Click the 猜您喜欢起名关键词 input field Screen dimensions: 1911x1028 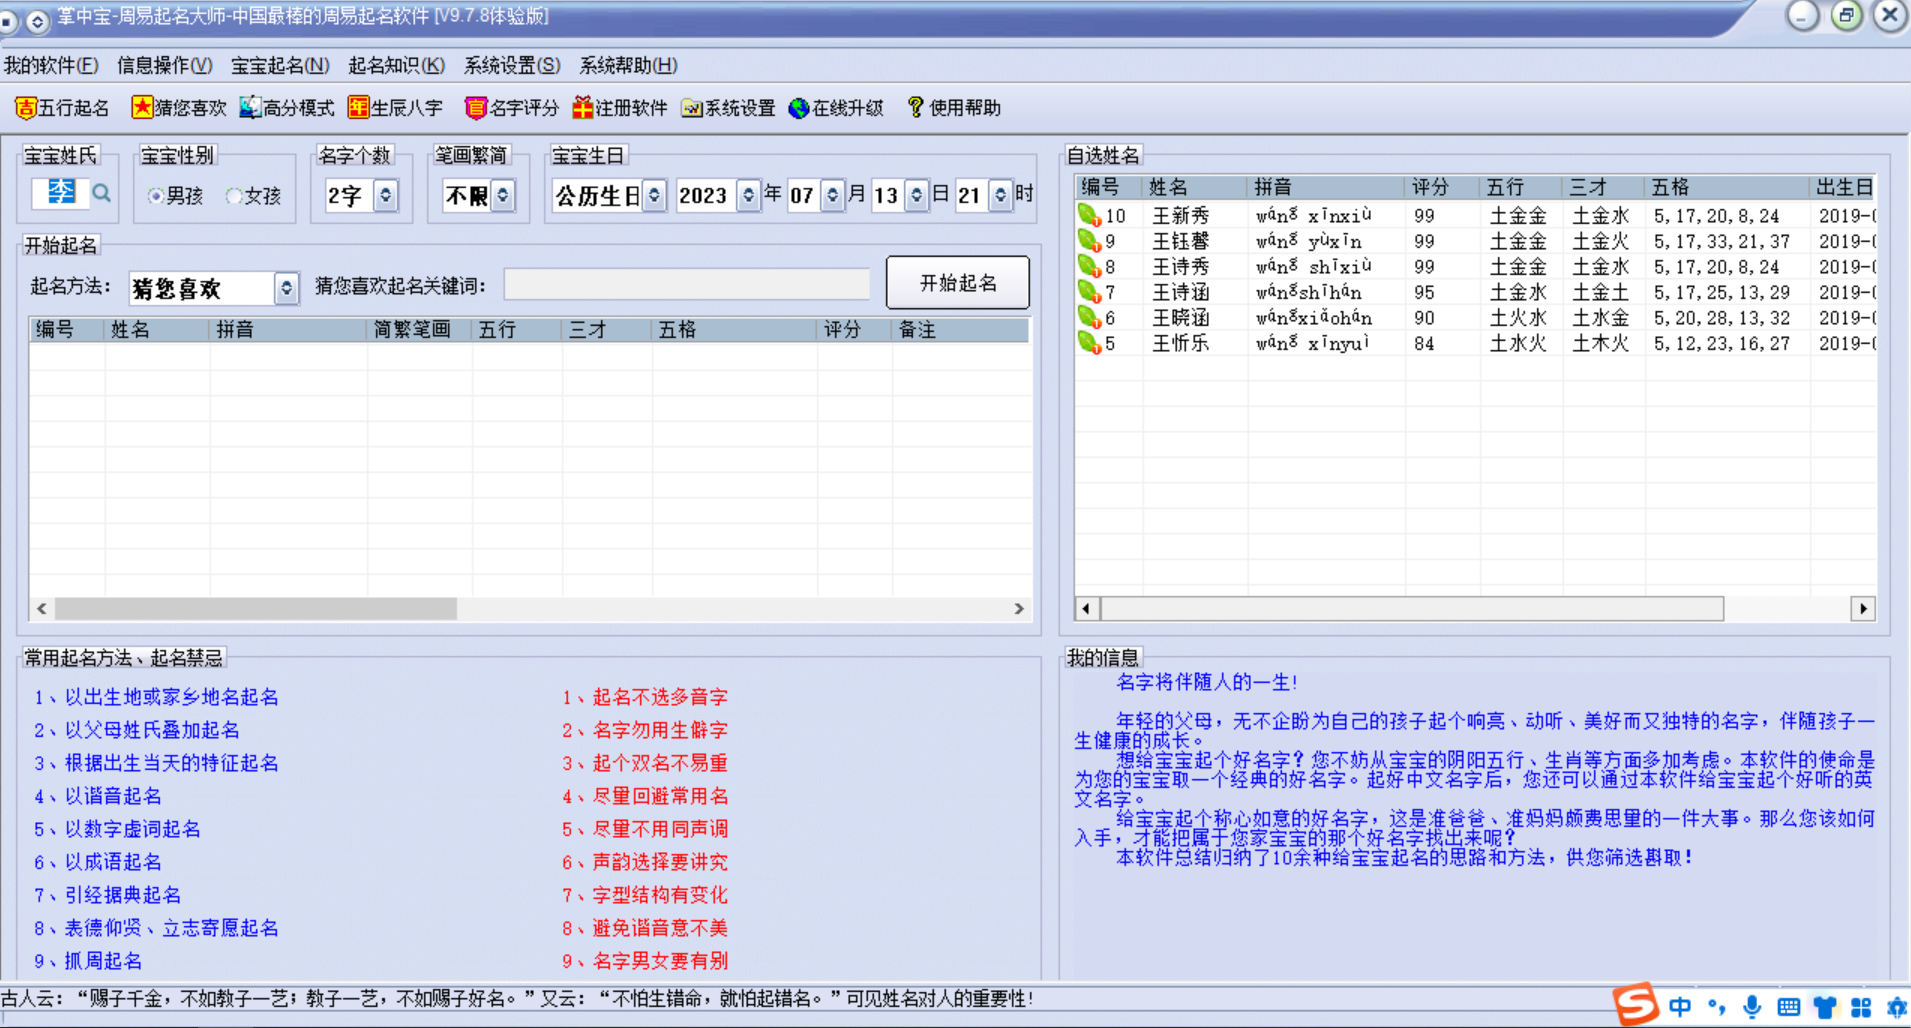coord(687,286)
